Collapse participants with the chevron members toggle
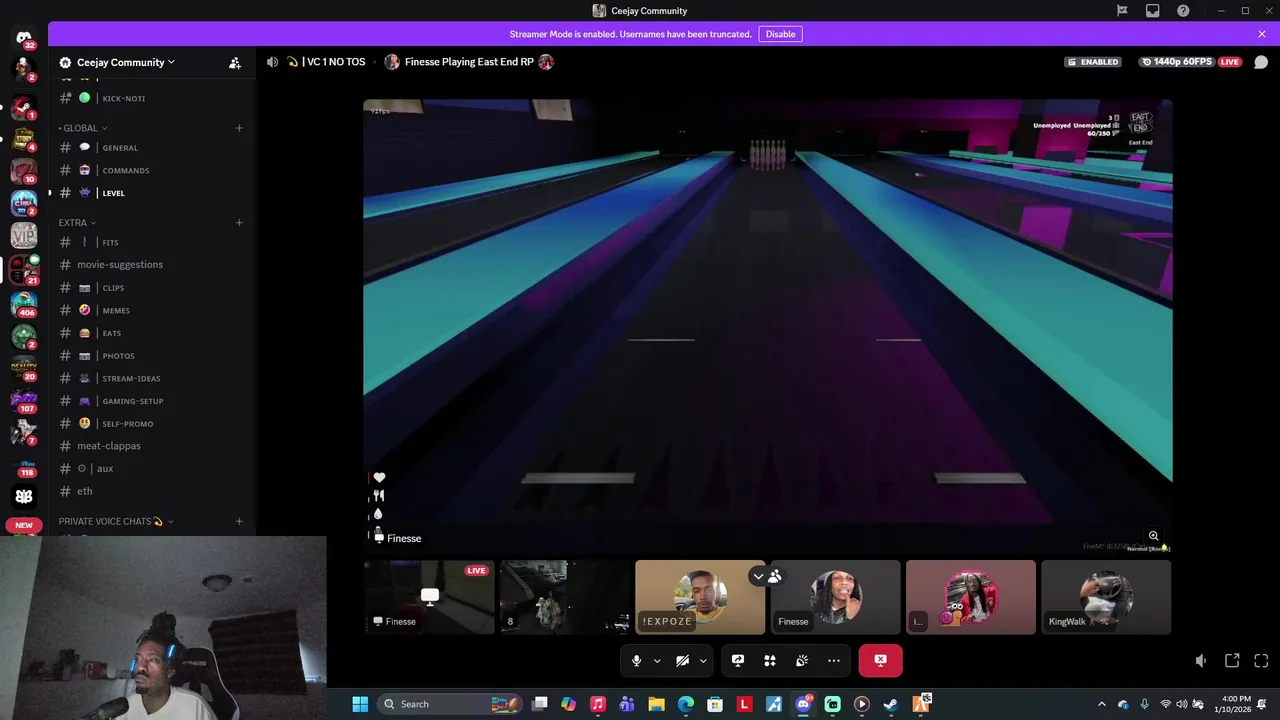 [x=767, y=576]
